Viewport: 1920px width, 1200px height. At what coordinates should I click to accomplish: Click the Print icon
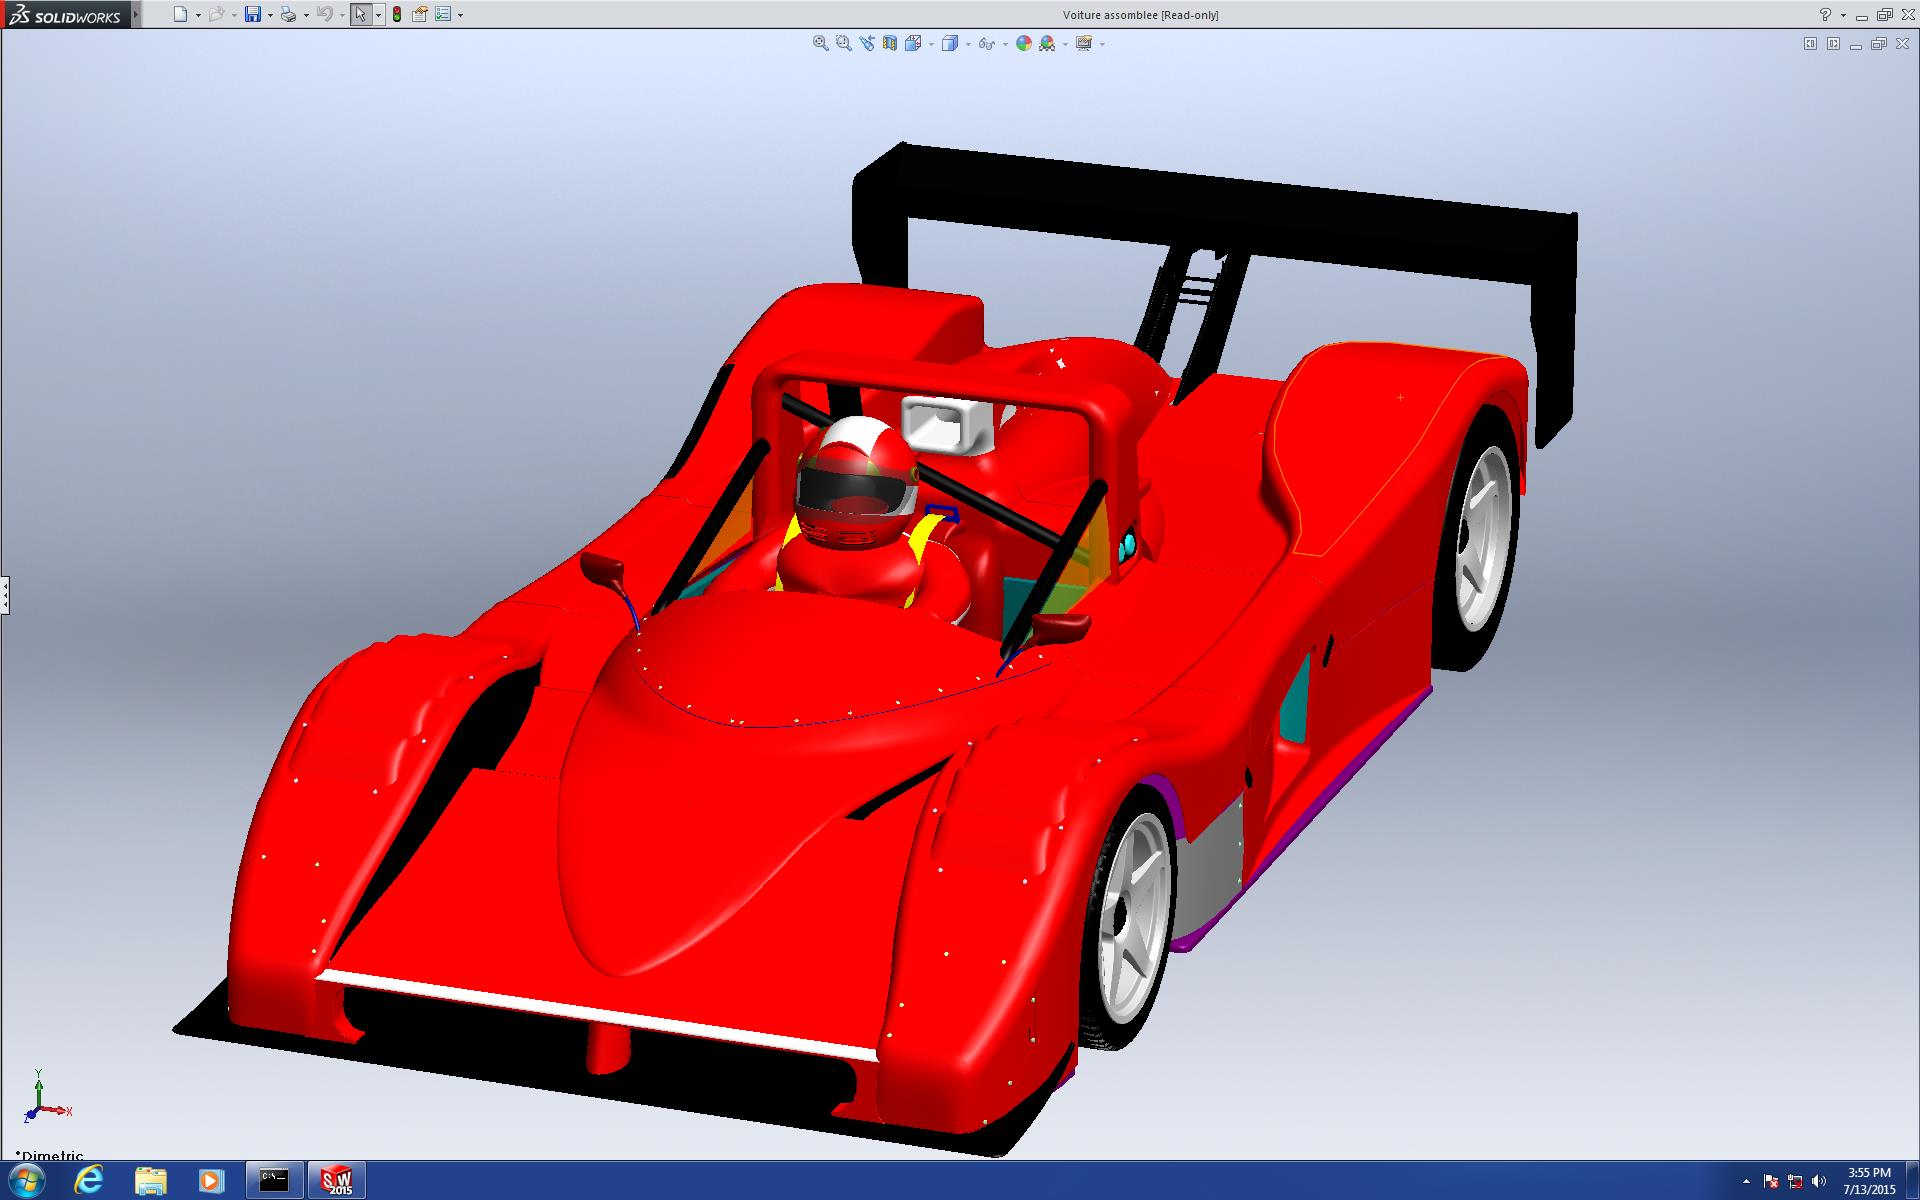click(288, 14)
